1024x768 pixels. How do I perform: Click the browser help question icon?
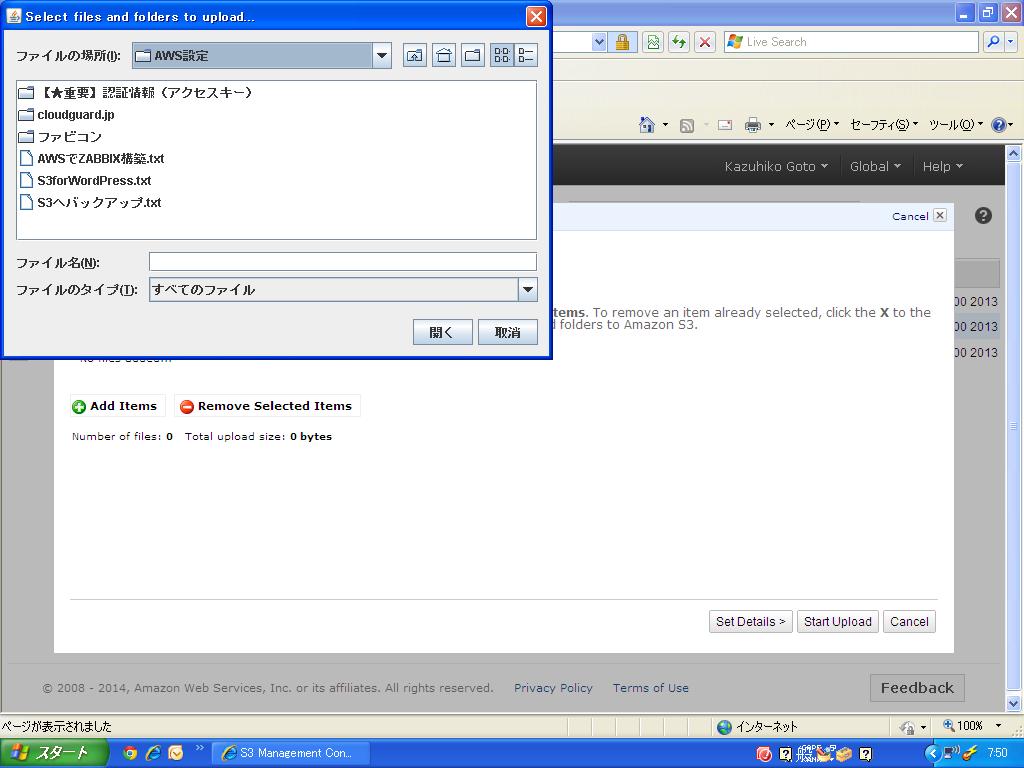[x=999, y=125]
